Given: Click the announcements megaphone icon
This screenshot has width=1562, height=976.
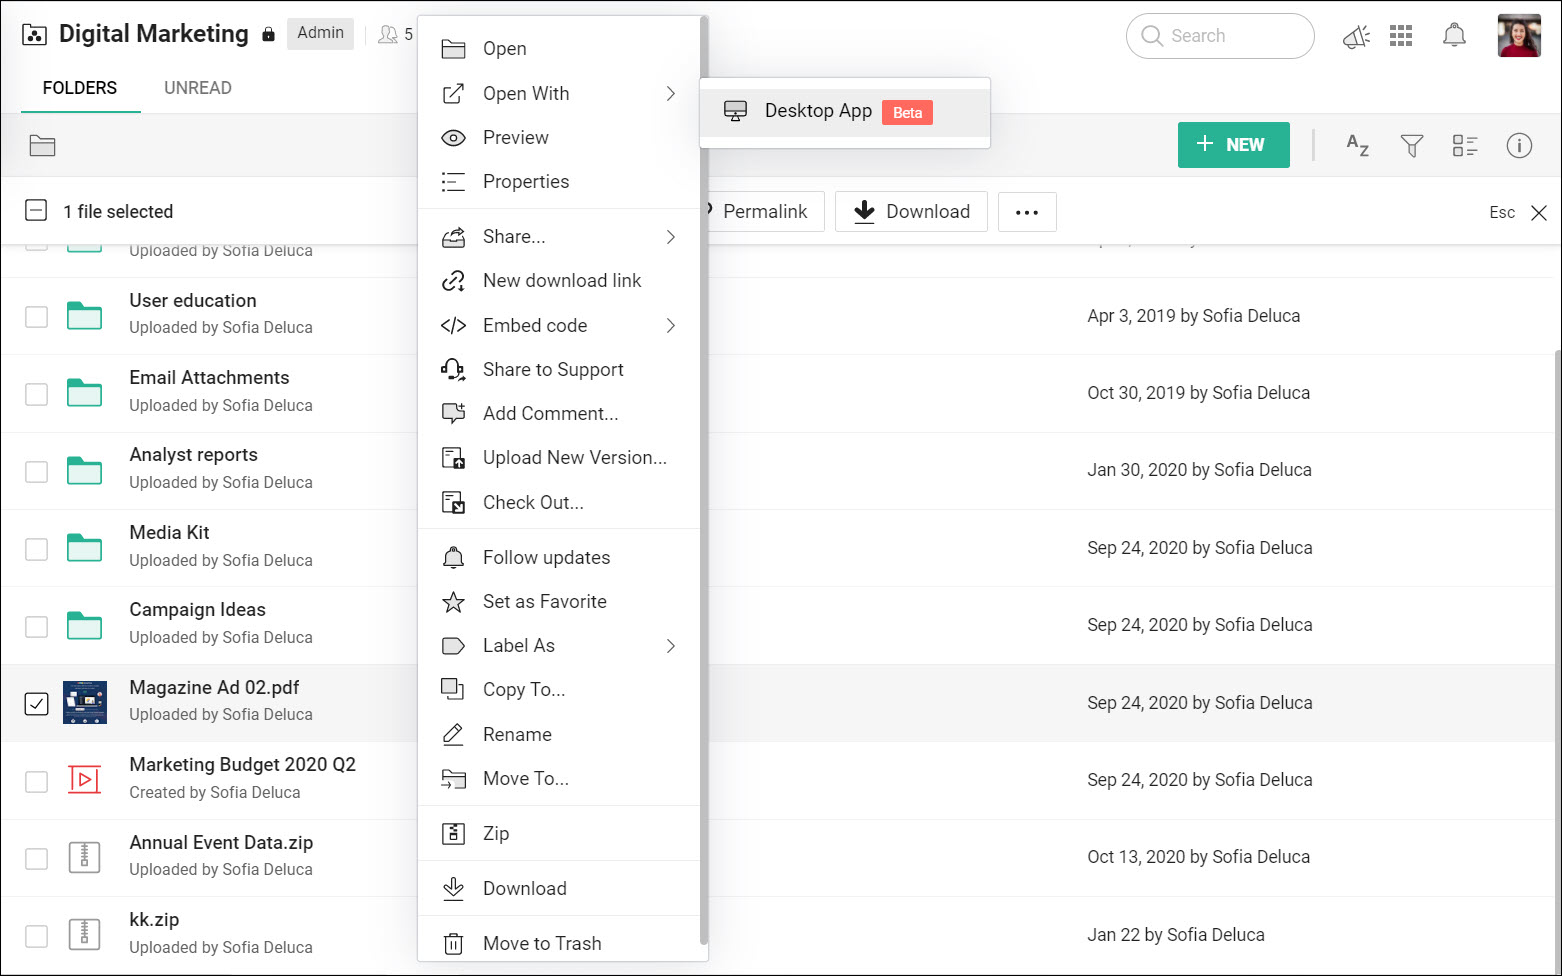Looking at the screenshot, I should point(1355,35).
